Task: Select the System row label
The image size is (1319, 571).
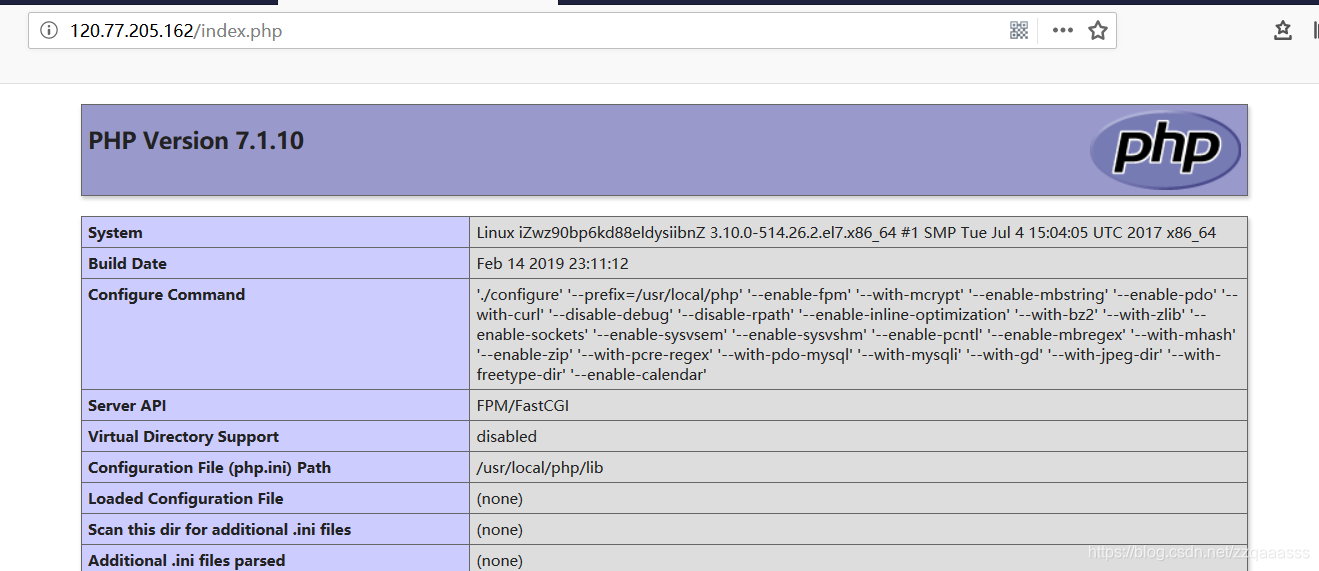Action: (115, 233)
